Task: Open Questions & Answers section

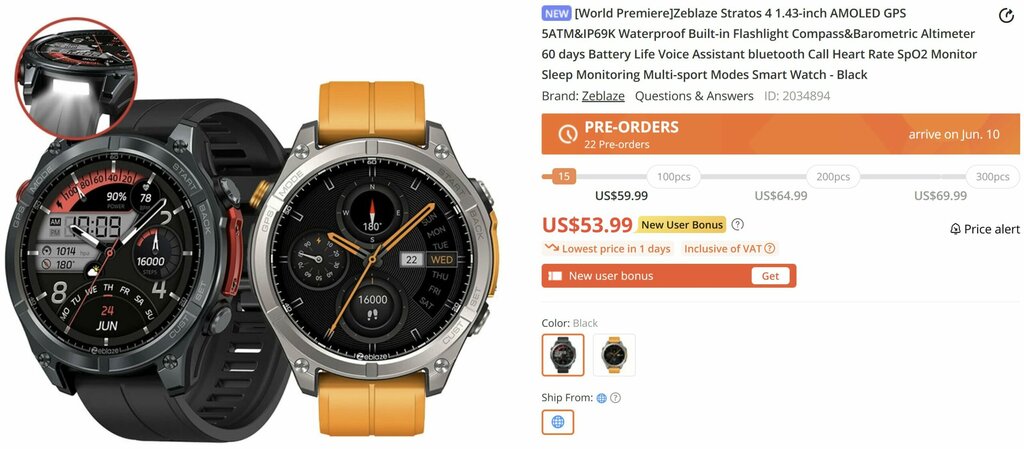Action: click(x=694, y=96)
